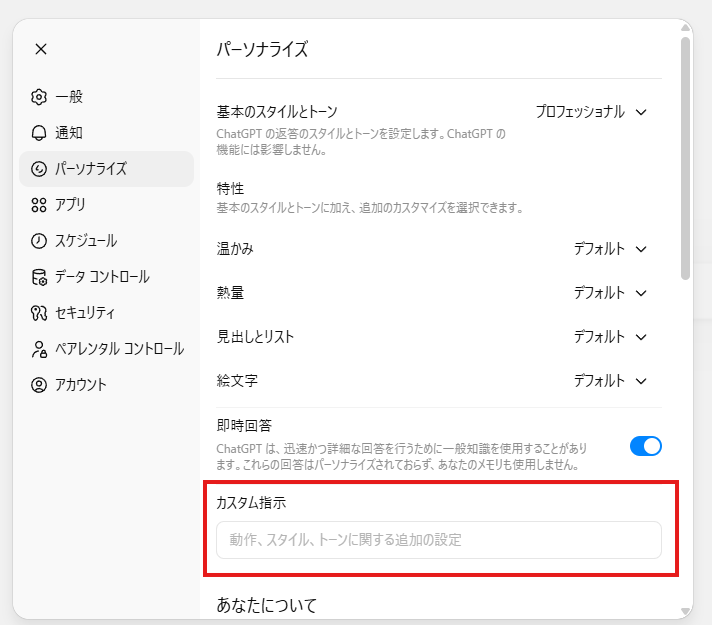Click the カスタム指示 heading

click(251, 503)
